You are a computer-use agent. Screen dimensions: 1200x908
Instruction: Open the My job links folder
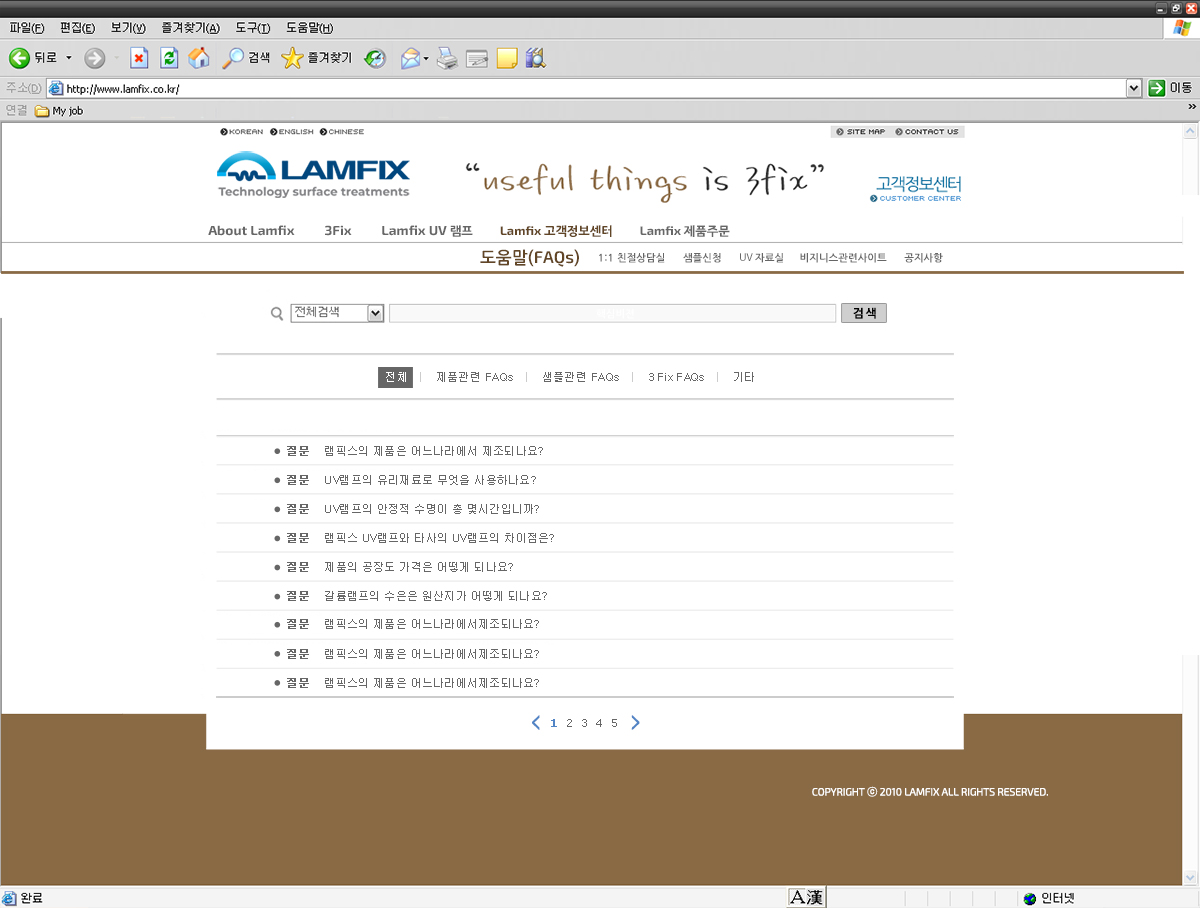(60, 111)
